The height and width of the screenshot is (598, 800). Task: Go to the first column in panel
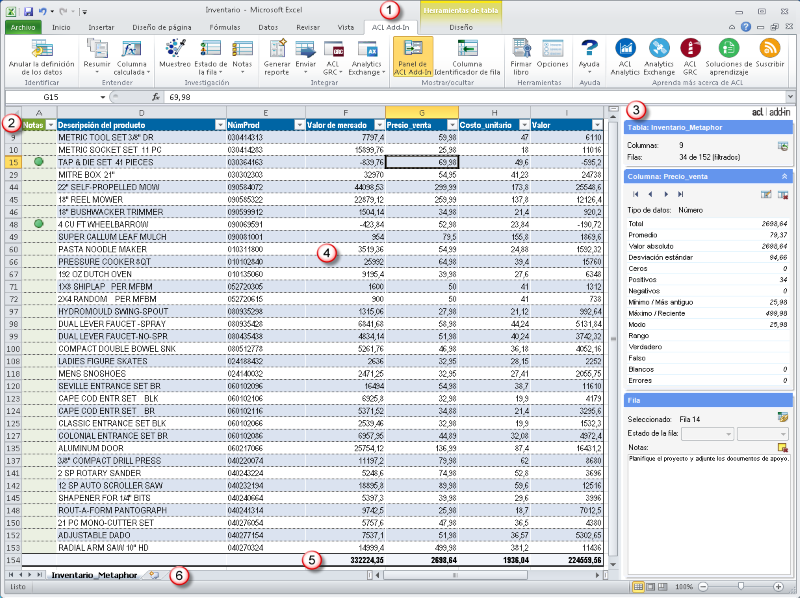pyautogui.click(x=638, y=193)
